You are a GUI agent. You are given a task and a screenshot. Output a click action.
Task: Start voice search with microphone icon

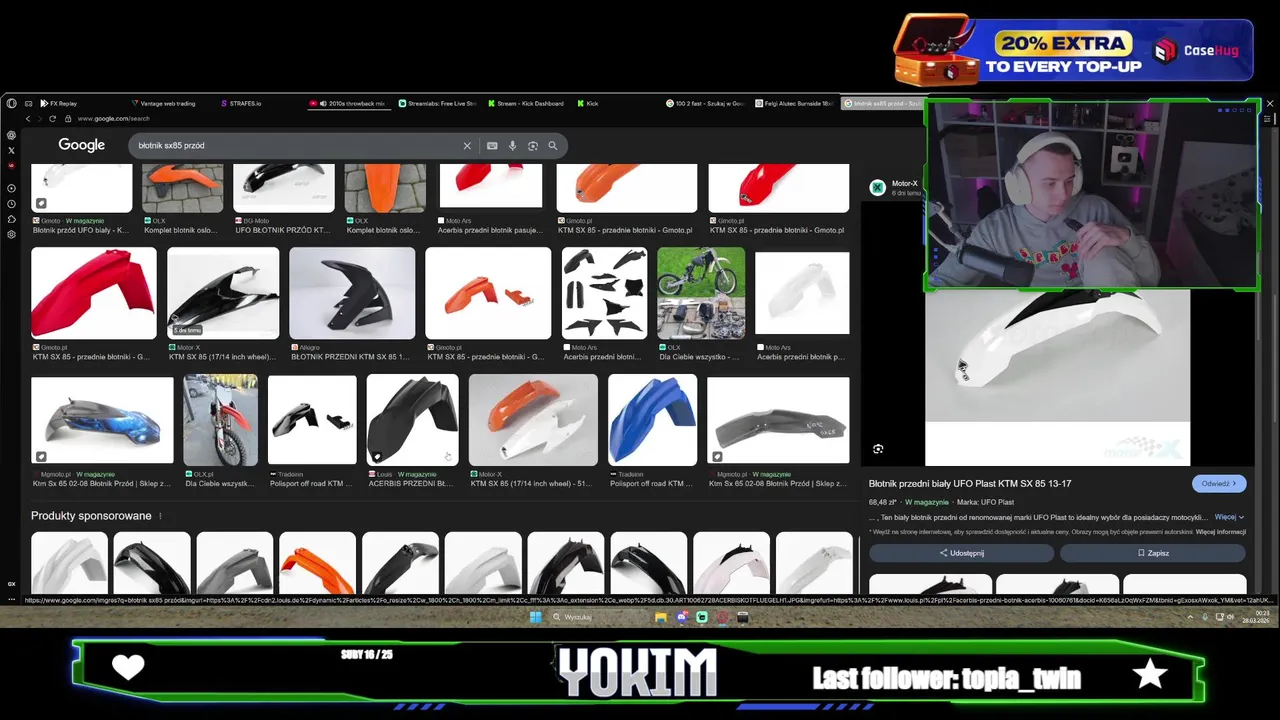point(512,146)
